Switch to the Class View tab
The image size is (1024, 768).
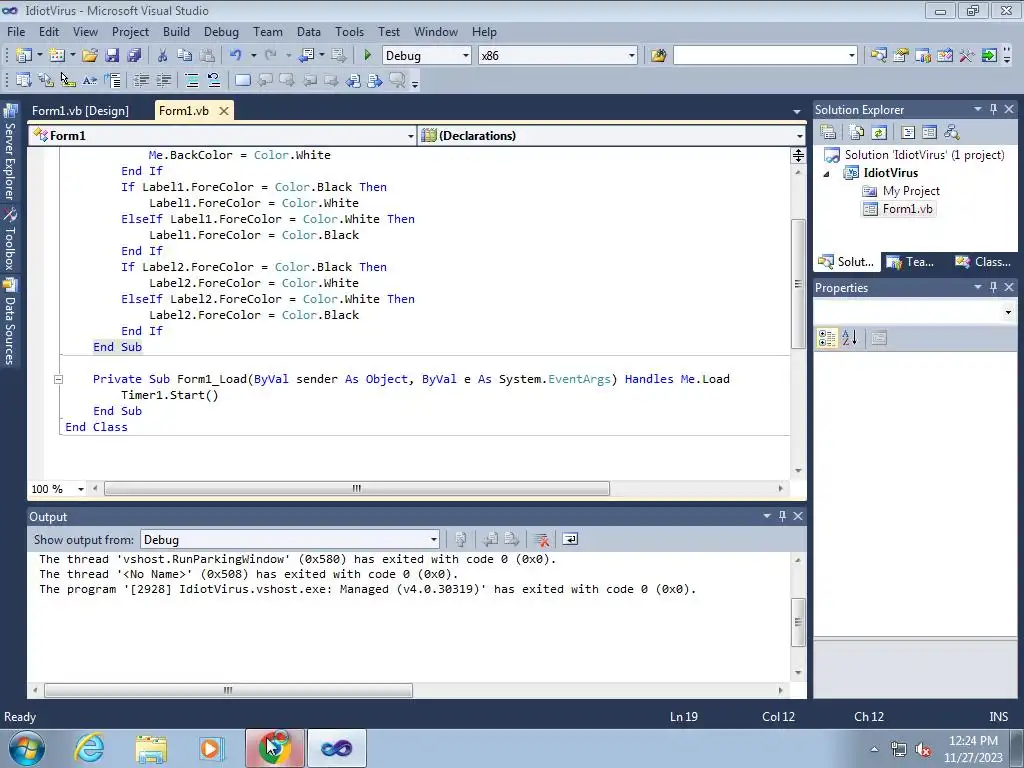(x=983, y=262)
